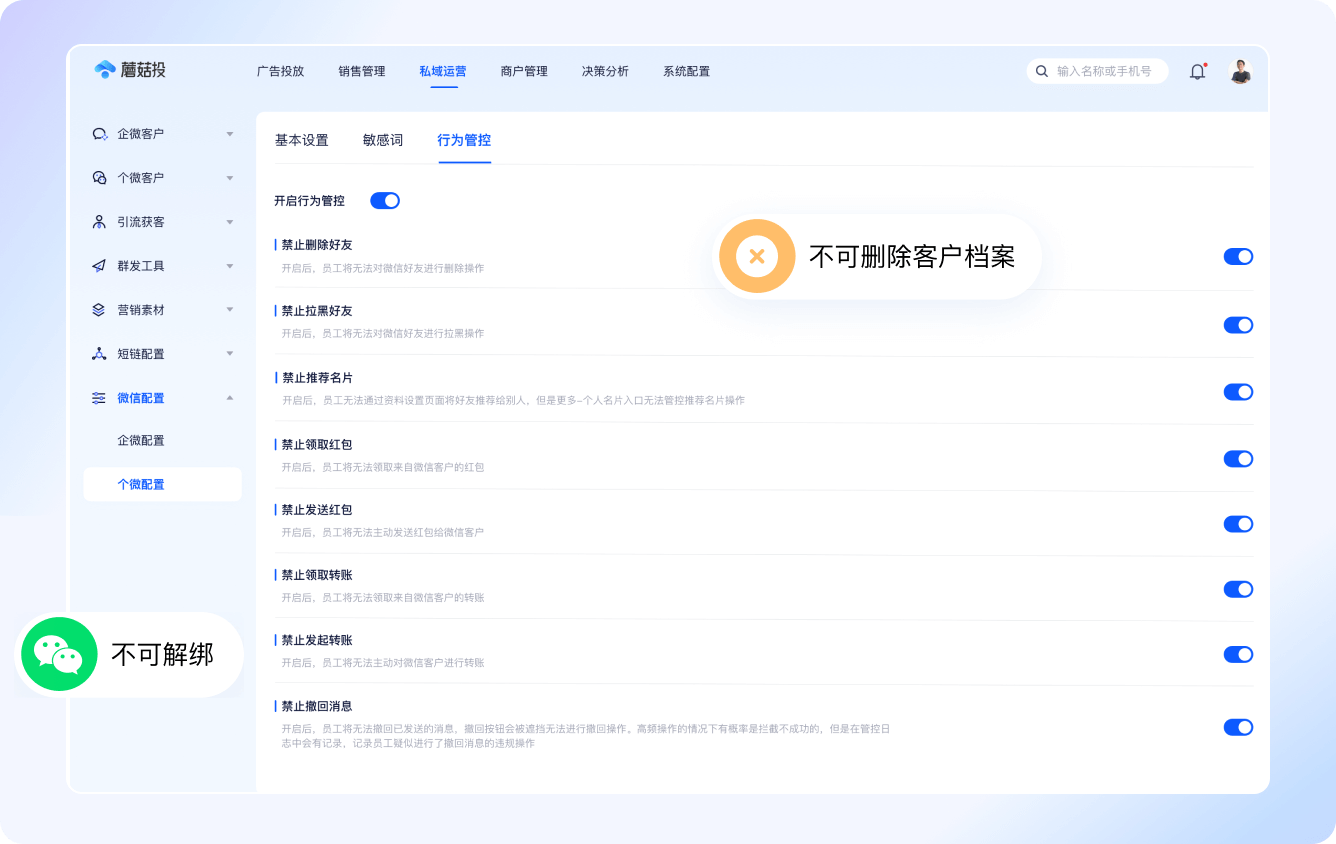The width and height of the screenshot is (1336, 844).
Task: Switch to the 敏感词 tab
Action: (382, 140)
